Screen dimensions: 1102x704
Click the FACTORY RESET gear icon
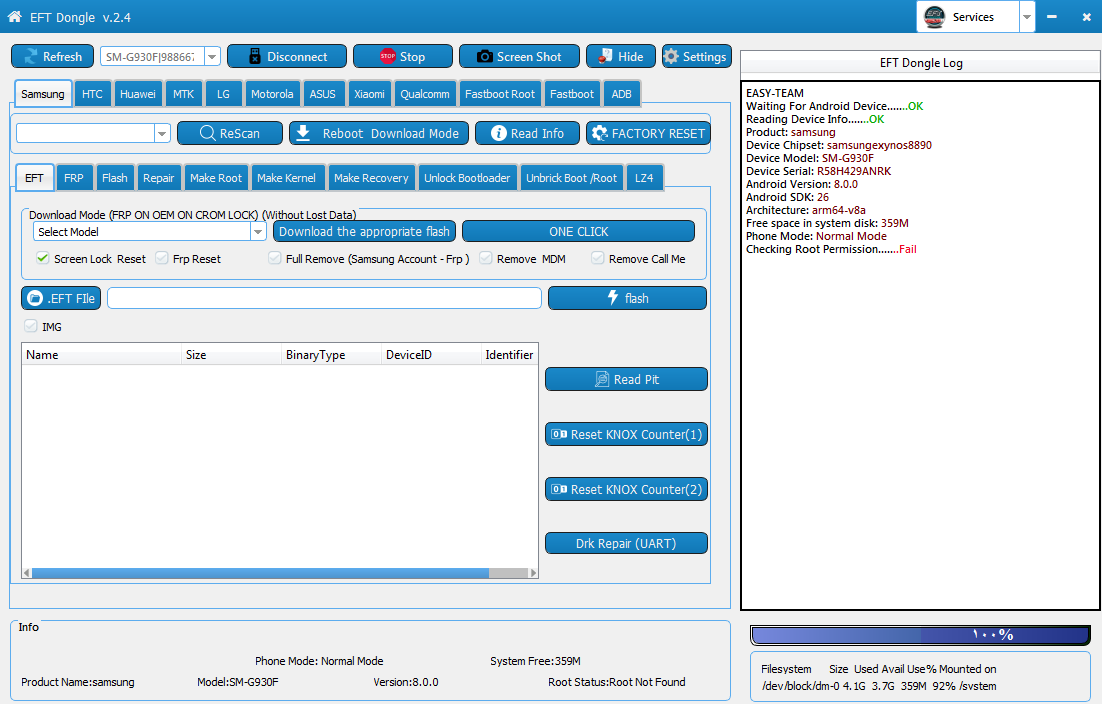point(599,133)
